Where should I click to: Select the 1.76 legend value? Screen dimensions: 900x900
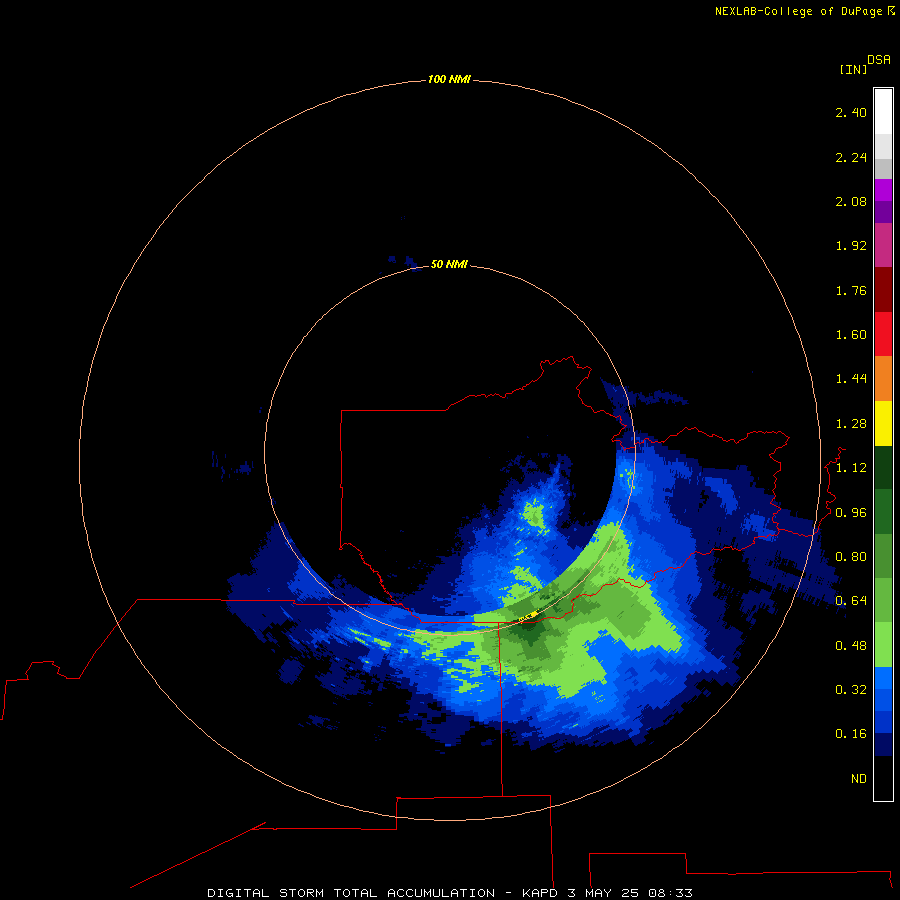click(851, 290)
